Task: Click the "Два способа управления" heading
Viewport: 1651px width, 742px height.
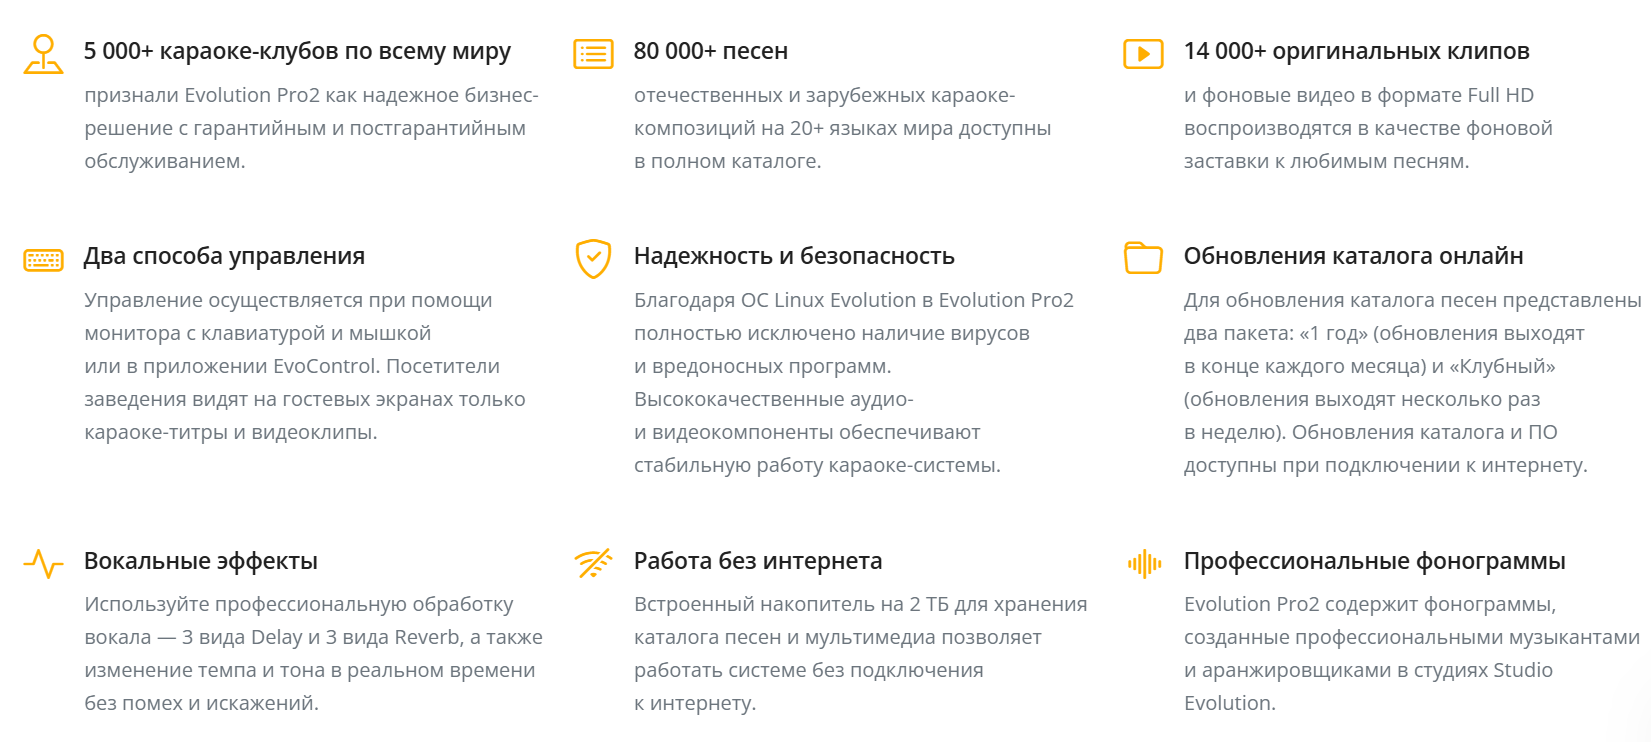Action: (224, 256)
